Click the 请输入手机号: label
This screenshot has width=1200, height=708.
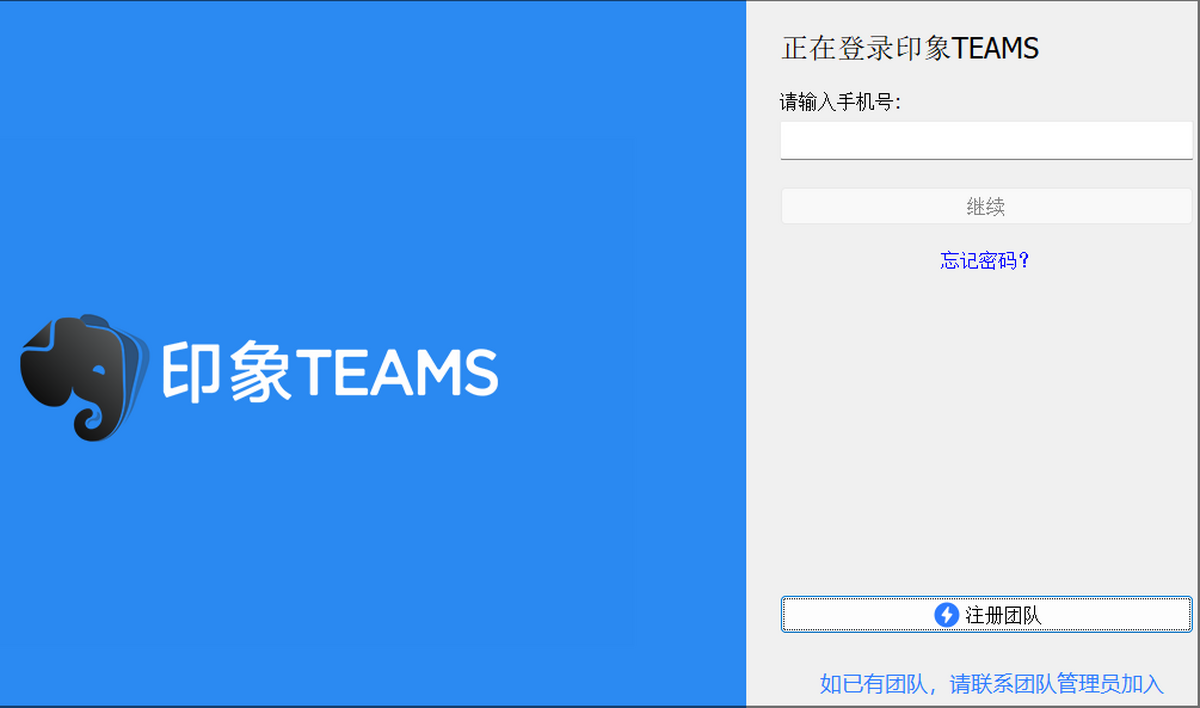pyautogui.click(x=840, y=102)
